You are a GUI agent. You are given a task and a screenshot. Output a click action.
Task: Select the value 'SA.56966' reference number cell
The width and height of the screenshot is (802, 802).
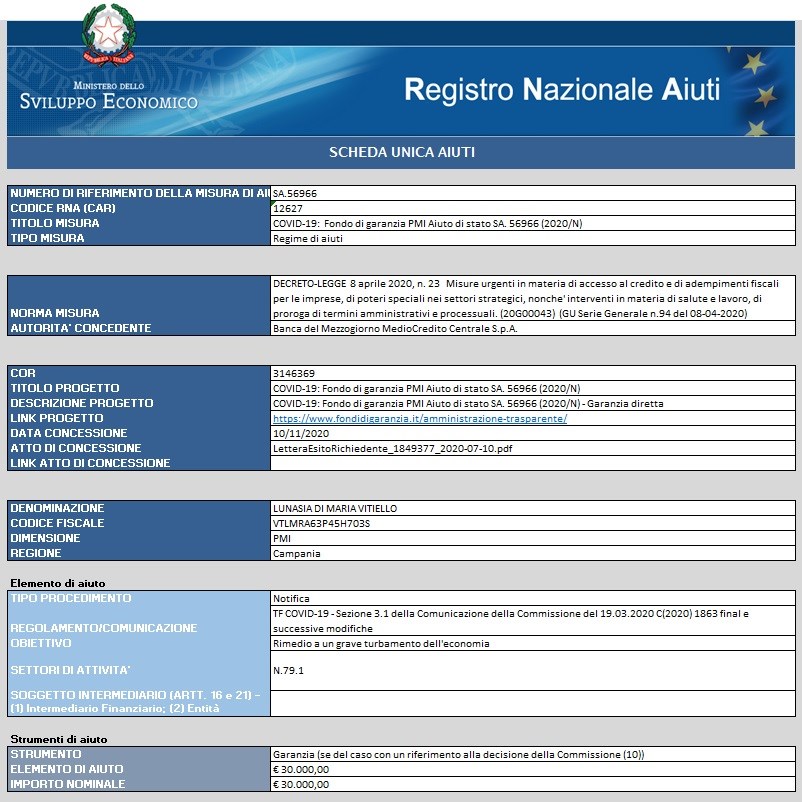[532, 193]
